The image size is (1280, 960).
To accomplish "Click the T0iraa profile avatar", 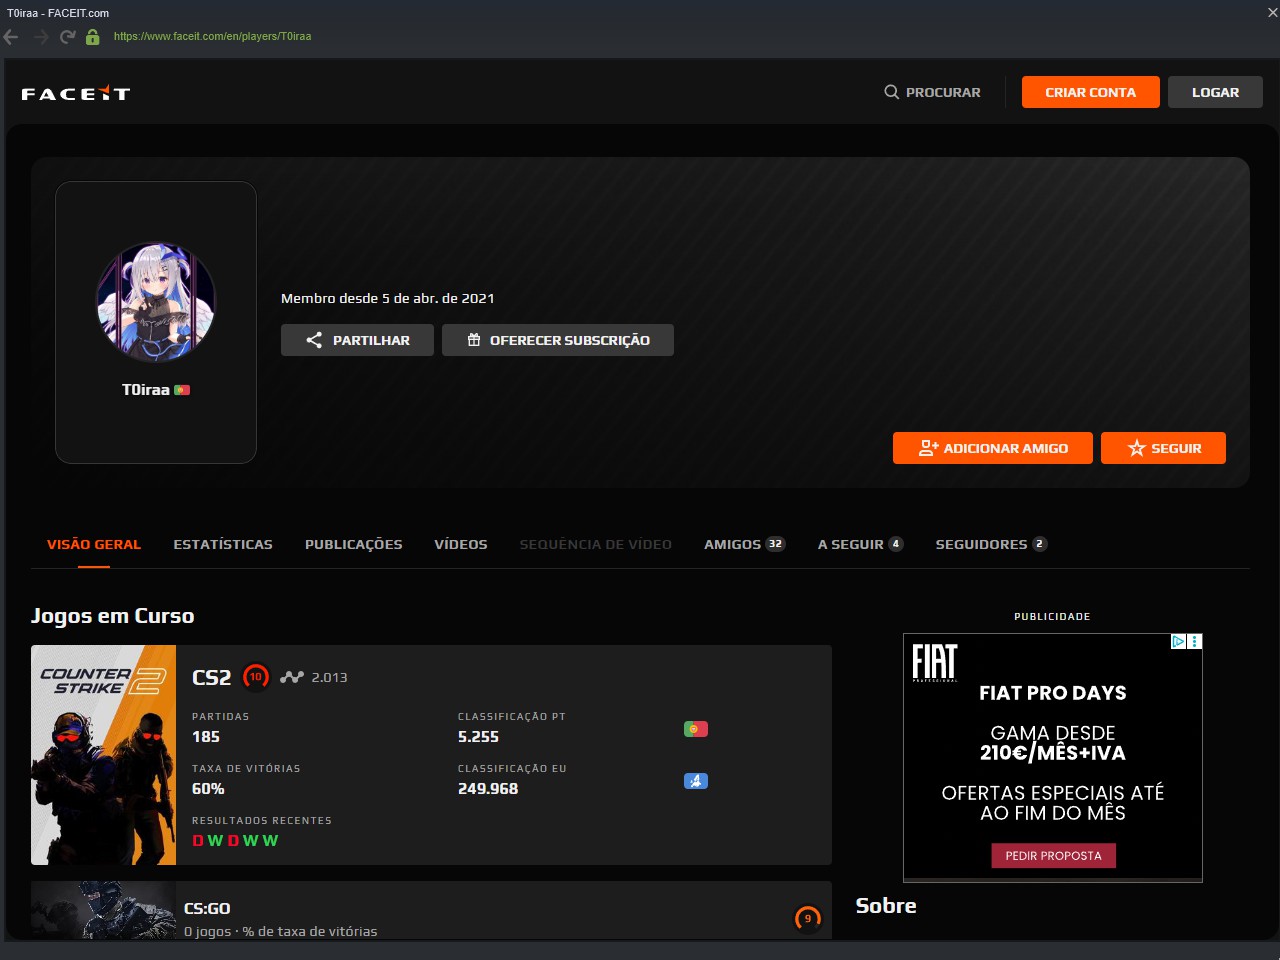I will 156,302.
